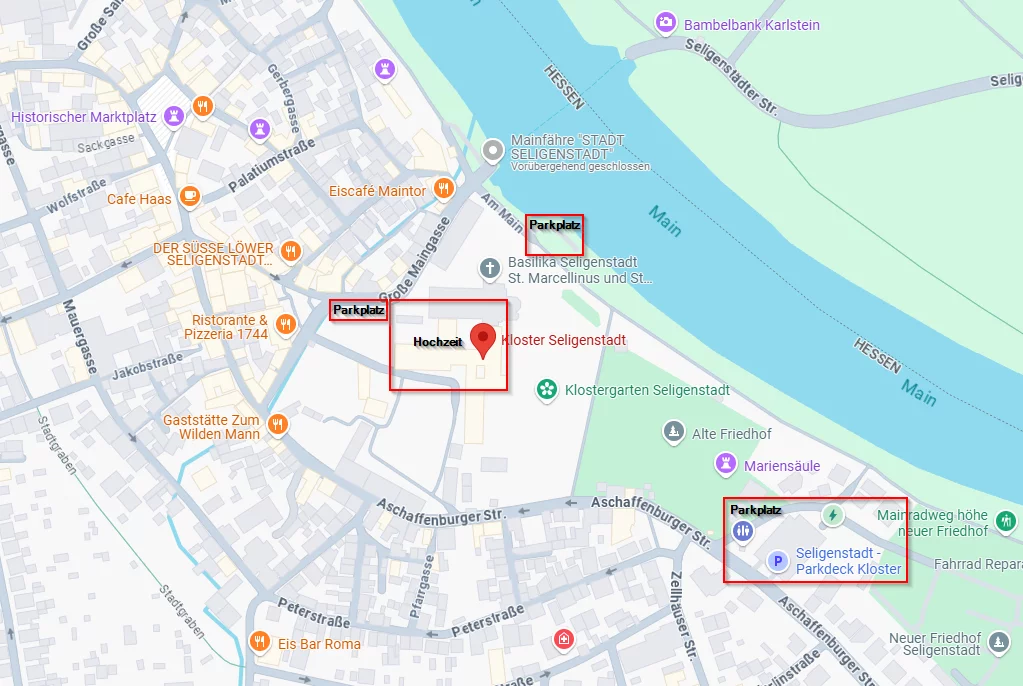Select the Mariensäule purple monument icon
Screen dimensions: 1023x686
[x=725, y=464]
